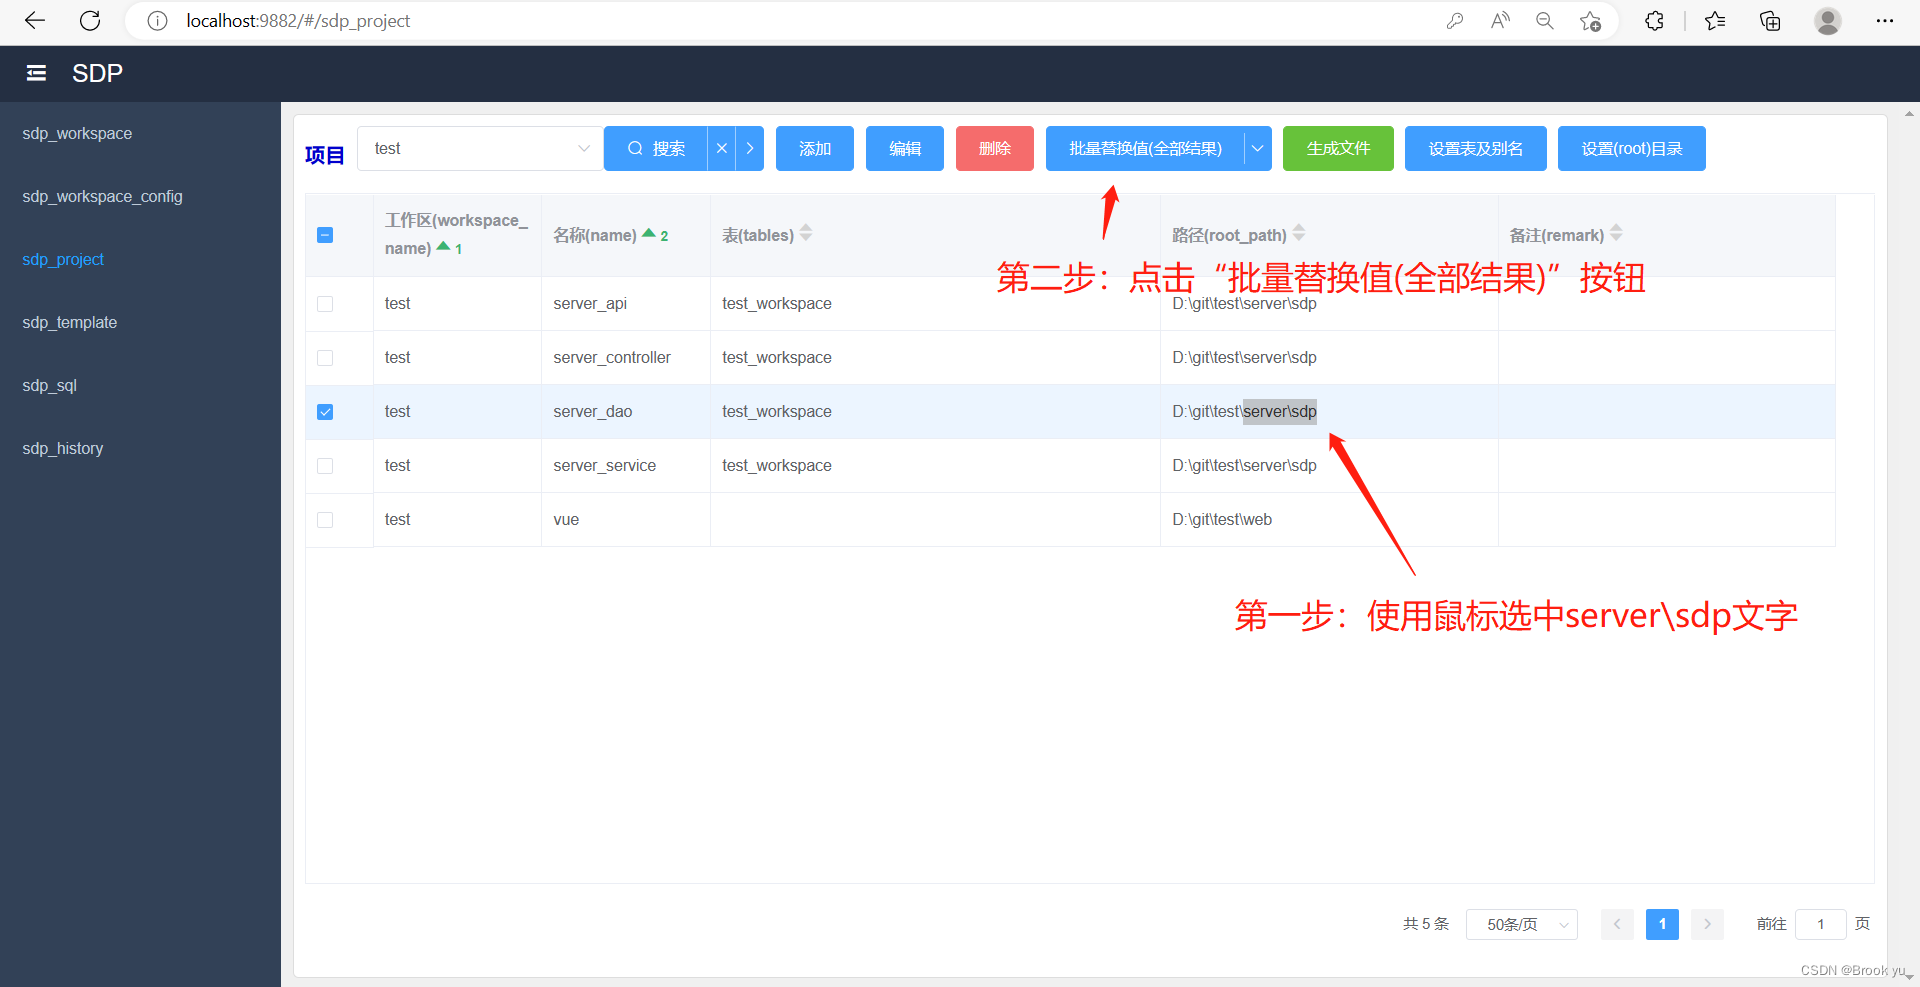The width and height of the screenshot is (1920, 987).
Task: Click 批量替换值(全部结果) button
Action: coord(1145,148)
